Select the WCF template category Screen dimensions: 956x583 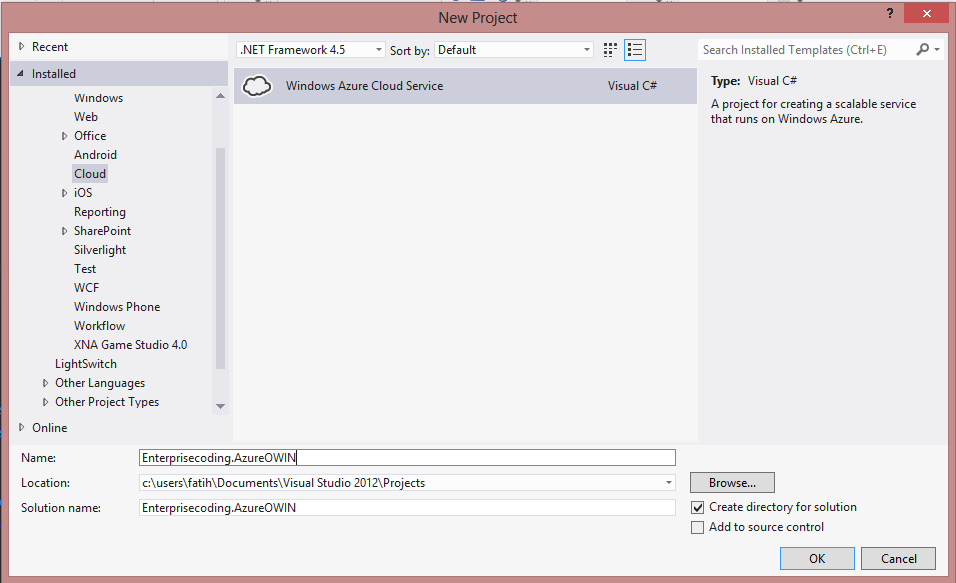[x=87, y=288]
